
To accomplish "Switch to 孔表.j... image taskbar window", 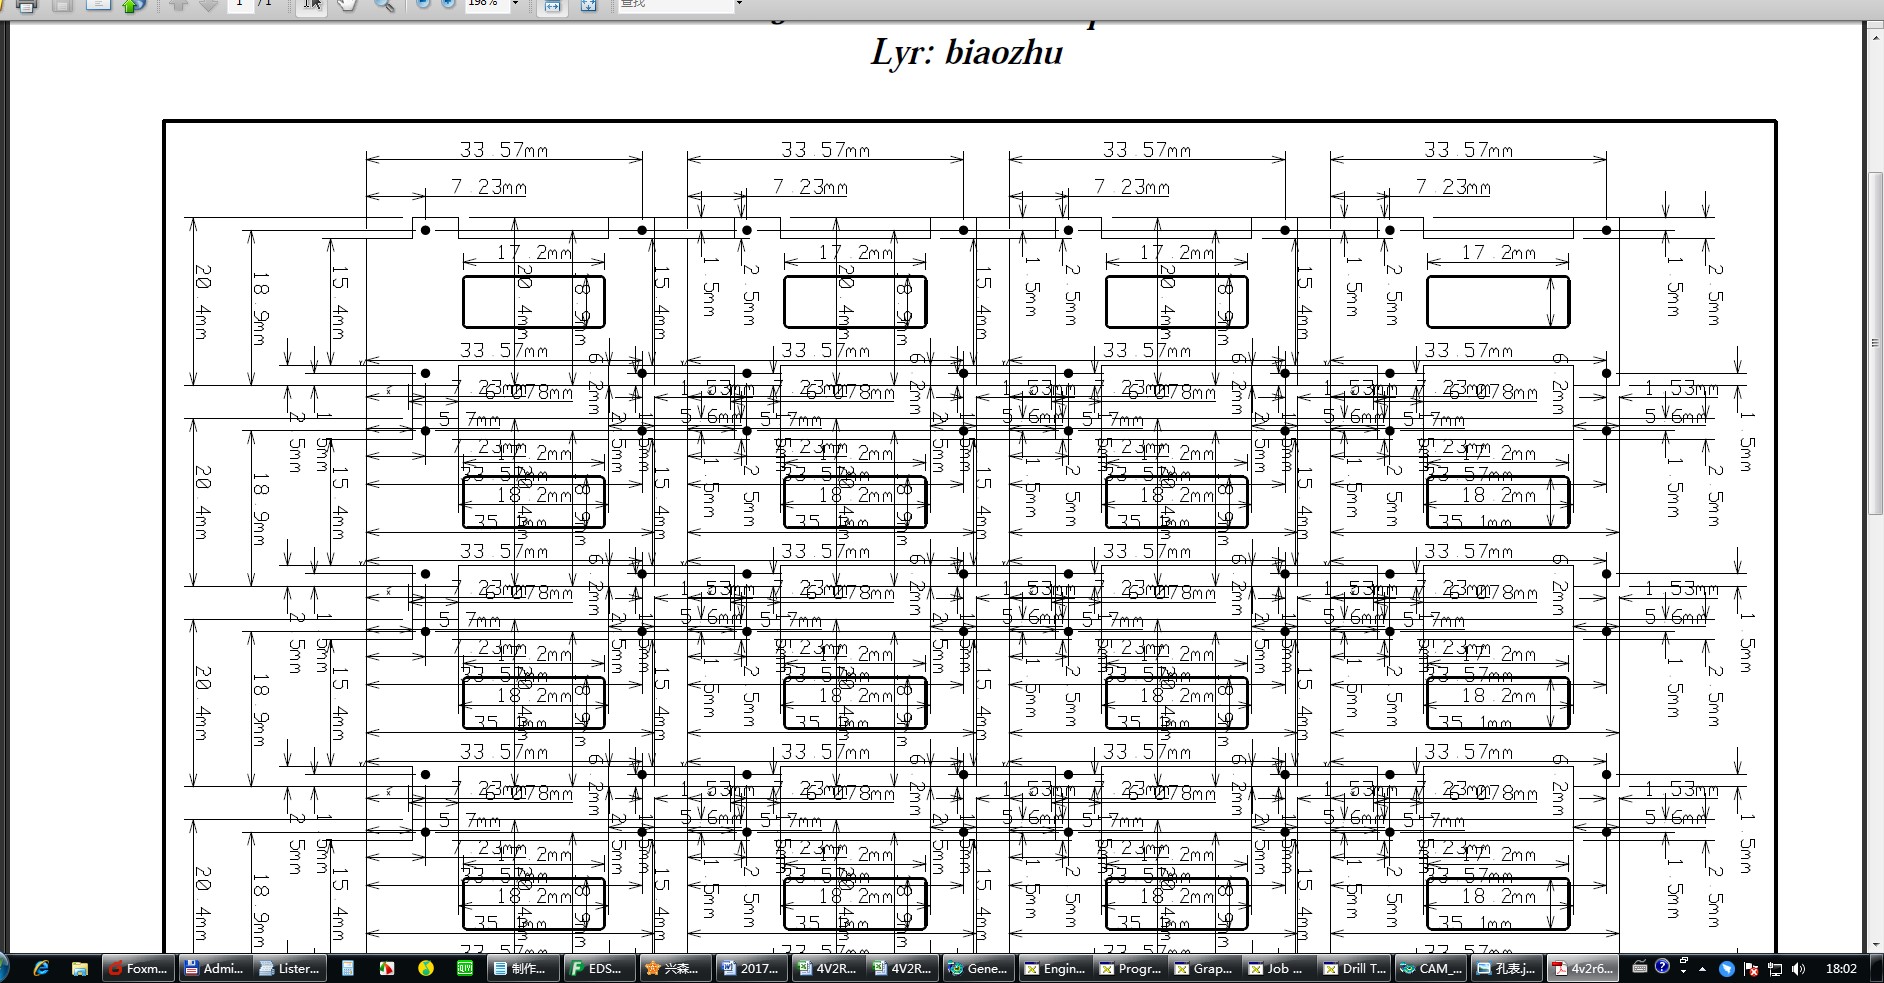I will coord(1507,968).
